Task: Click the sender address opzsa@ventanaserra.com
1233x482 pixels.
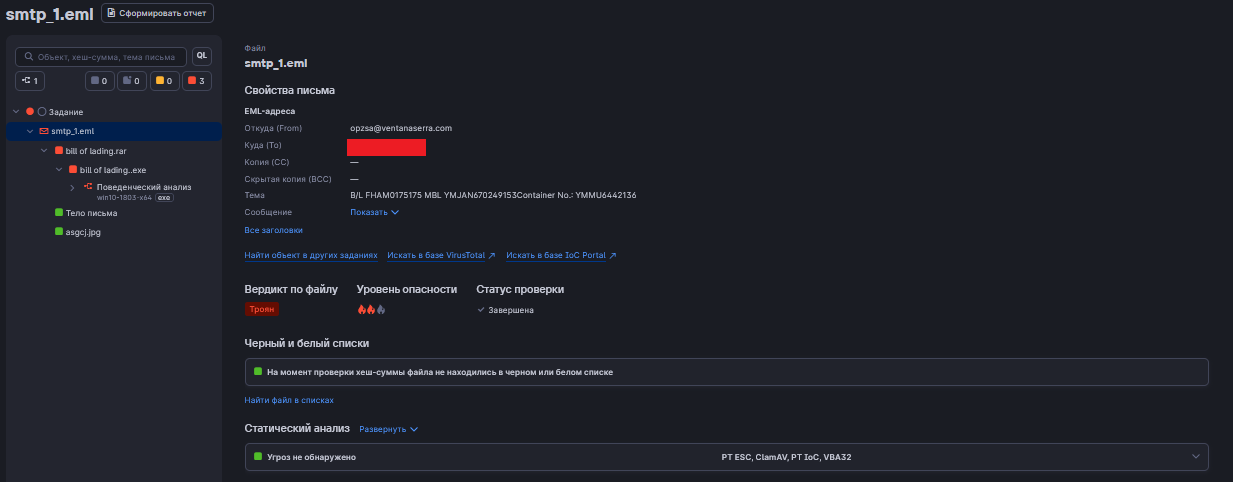Action: pyautogui.click(x=401, y=128)
